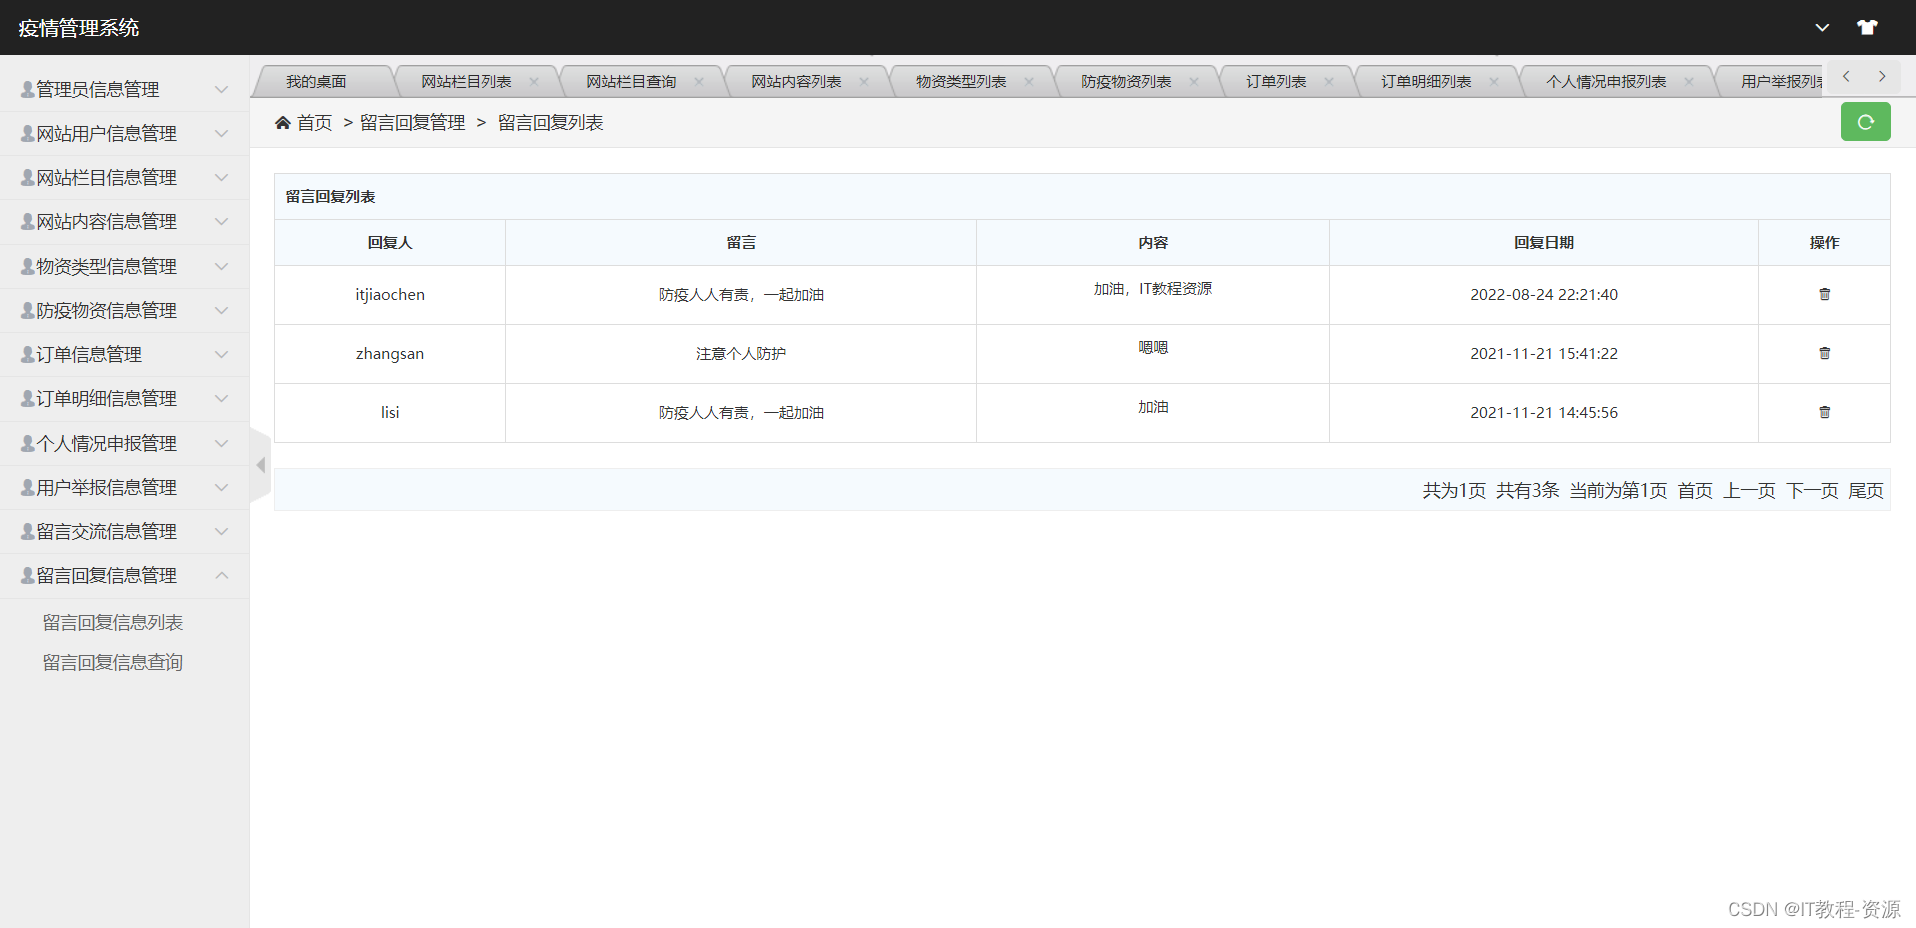Delete the itjiaochen reply row
The image size is (1916, 928).
click(x=1824, y=294)
